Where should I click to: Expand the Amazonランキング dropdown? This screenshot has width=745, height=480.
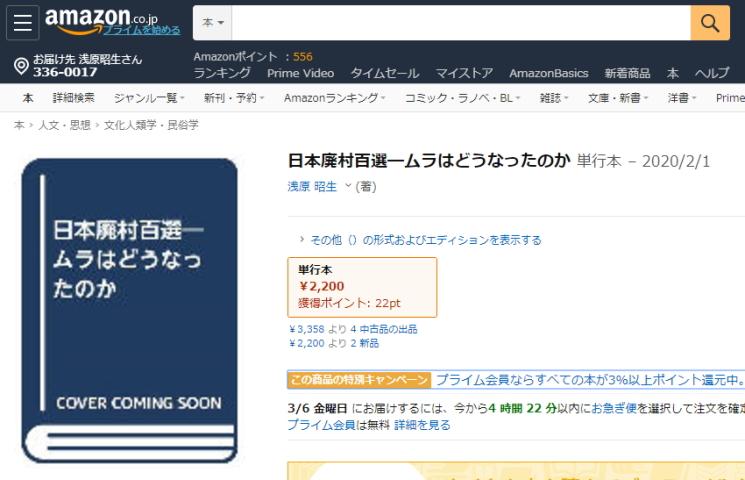click(x=334, y=98)
